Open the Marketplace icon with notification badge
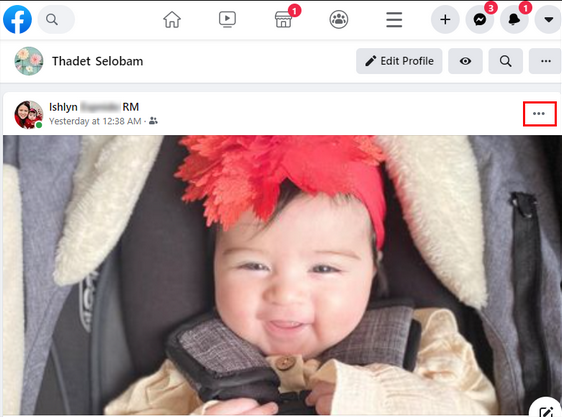This screenshot has width=562, height=417. (x=284, y=19)
